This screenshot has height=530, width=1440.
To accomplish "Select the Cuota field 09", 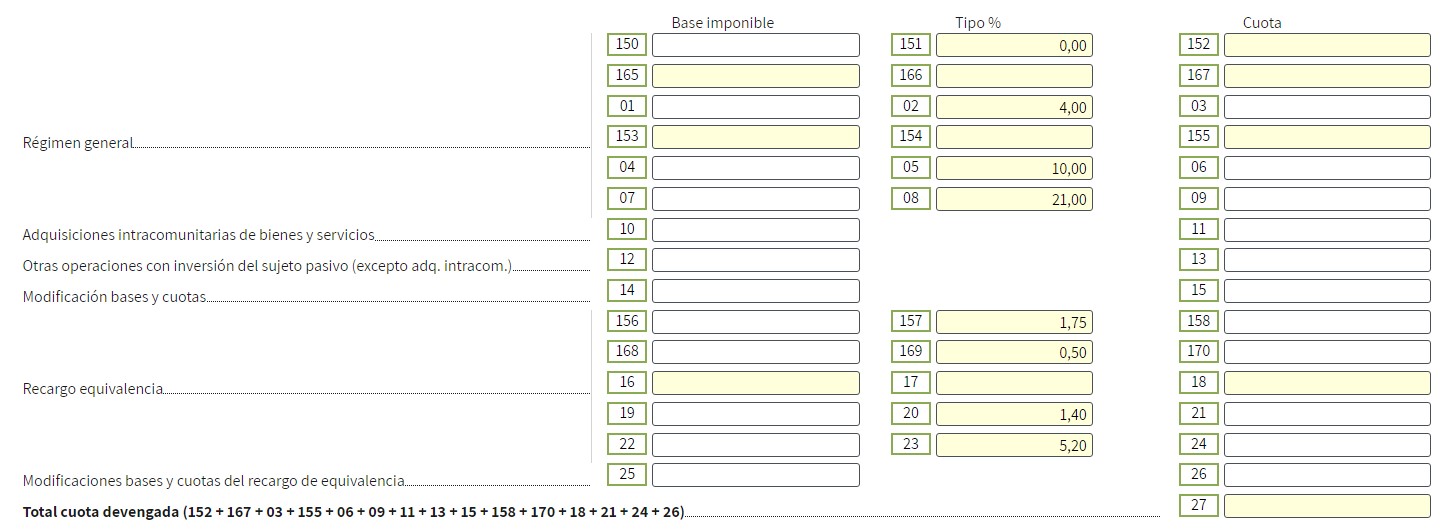I will coord(1327,199).
